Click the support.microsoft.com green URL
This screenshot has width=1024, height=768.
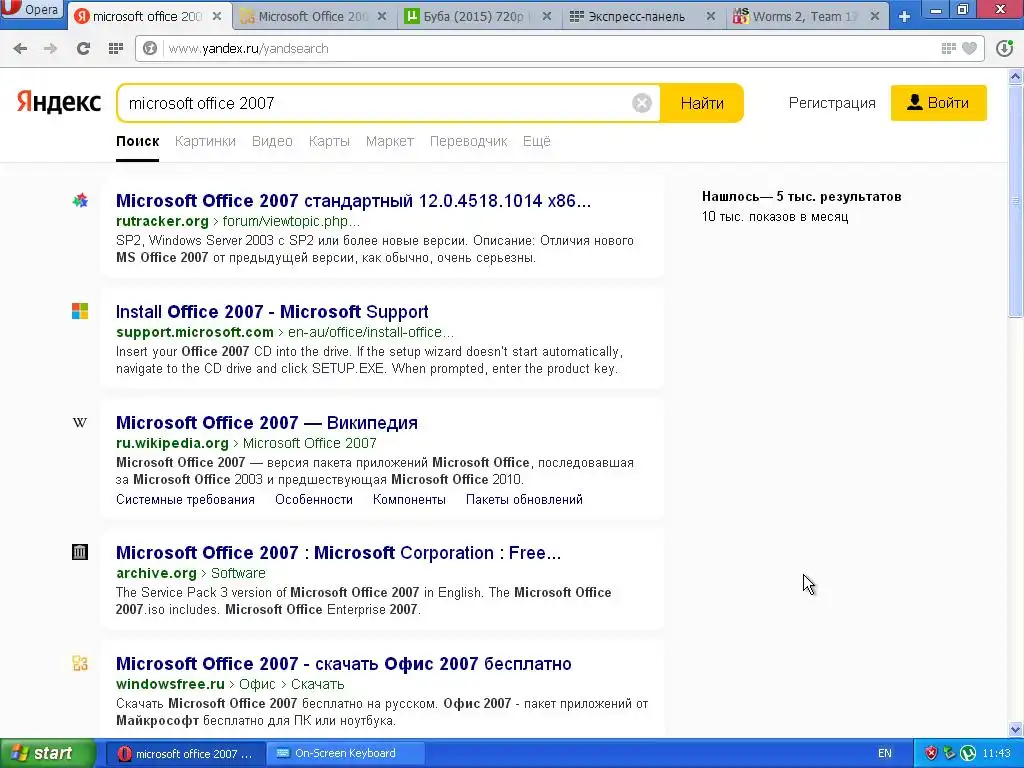pyautogui.click(x=195, y=332)
